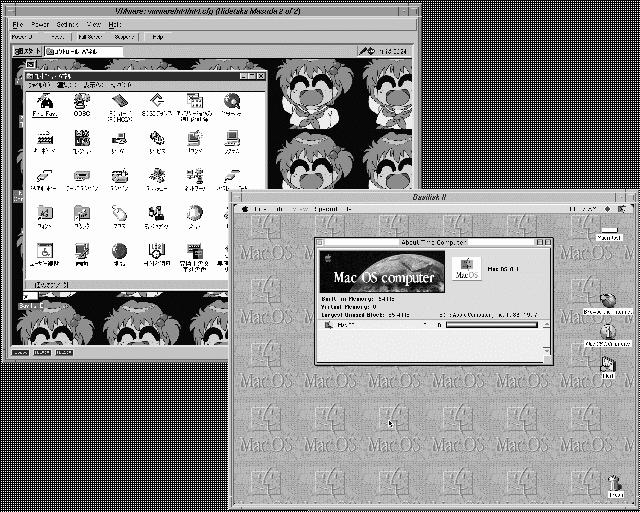This screenshot has width=640, height=512.
Task: Open the Apple menu in Basilisk II
Action: [x=245, y=209]
